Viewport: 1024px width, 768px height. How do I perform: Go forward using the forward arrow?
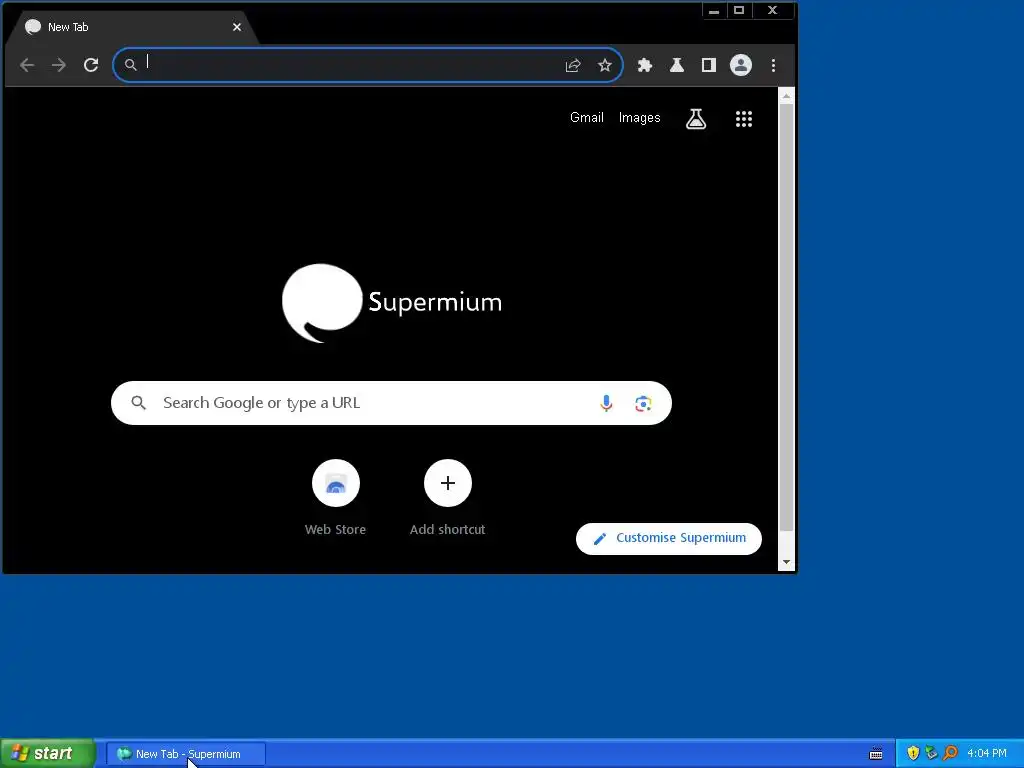click(x=59, y=65)
